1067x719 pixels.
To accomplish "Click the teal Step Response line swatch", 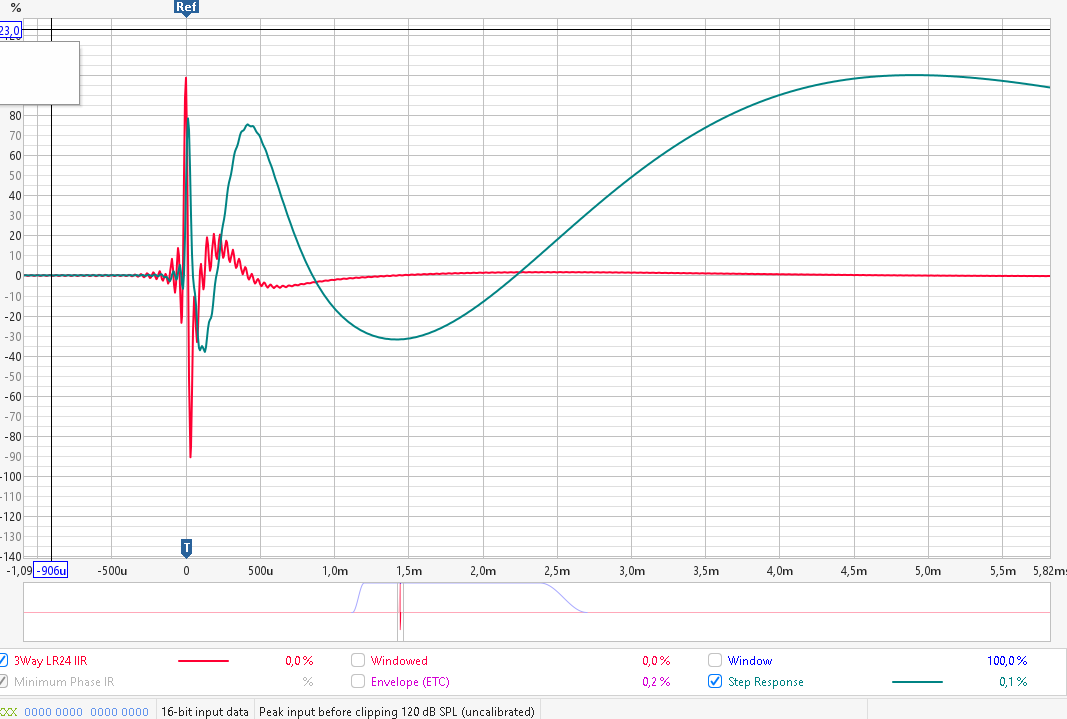I will 917,682.
